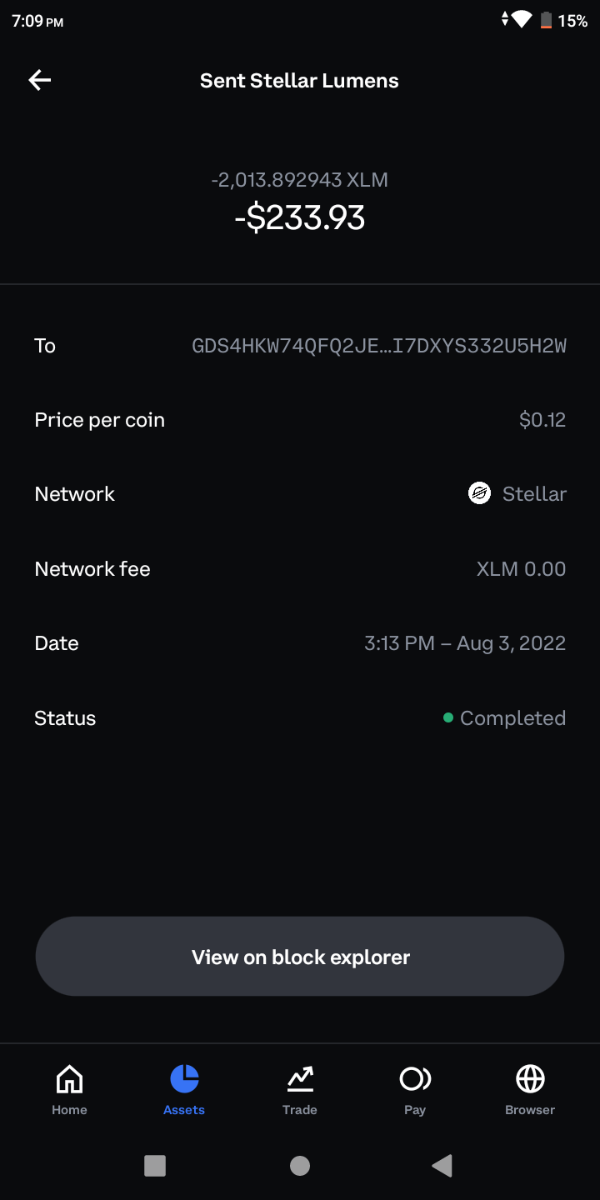Tap the back arrow icon
600x1200 pixels.
coord(40,81)
